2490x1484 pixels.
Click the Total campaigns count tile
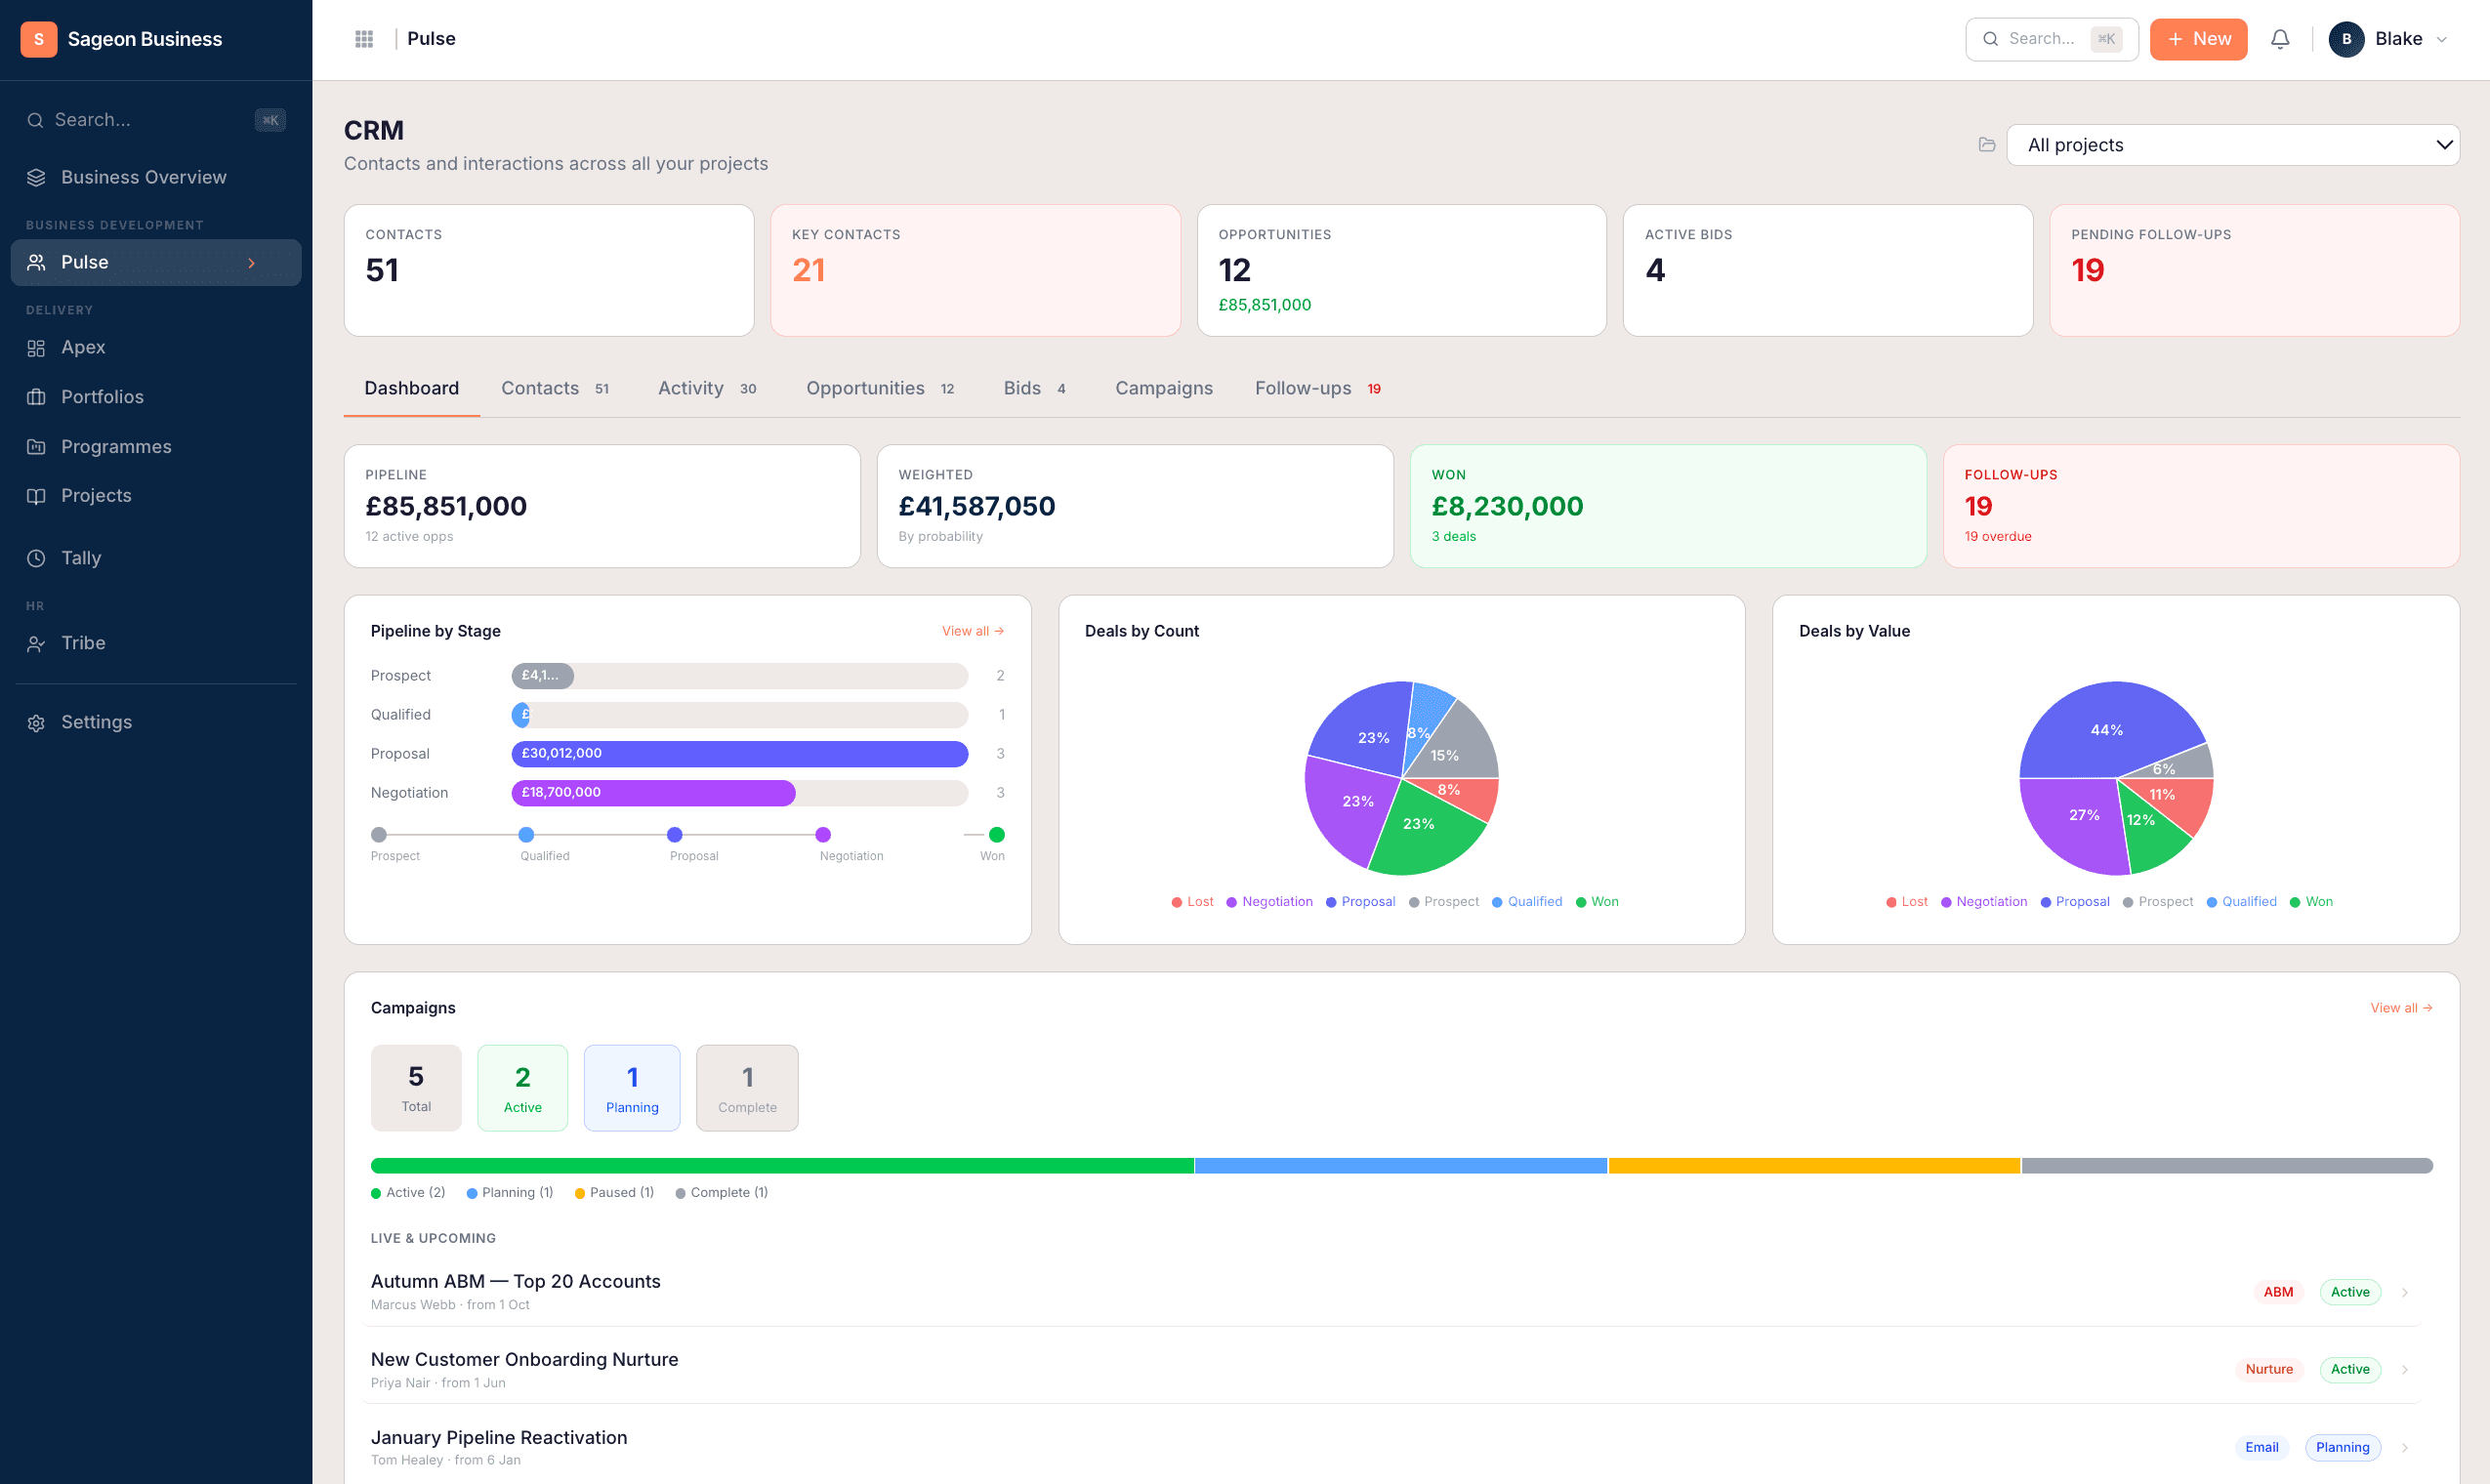pyautogui.click(x=416, y=1088)
